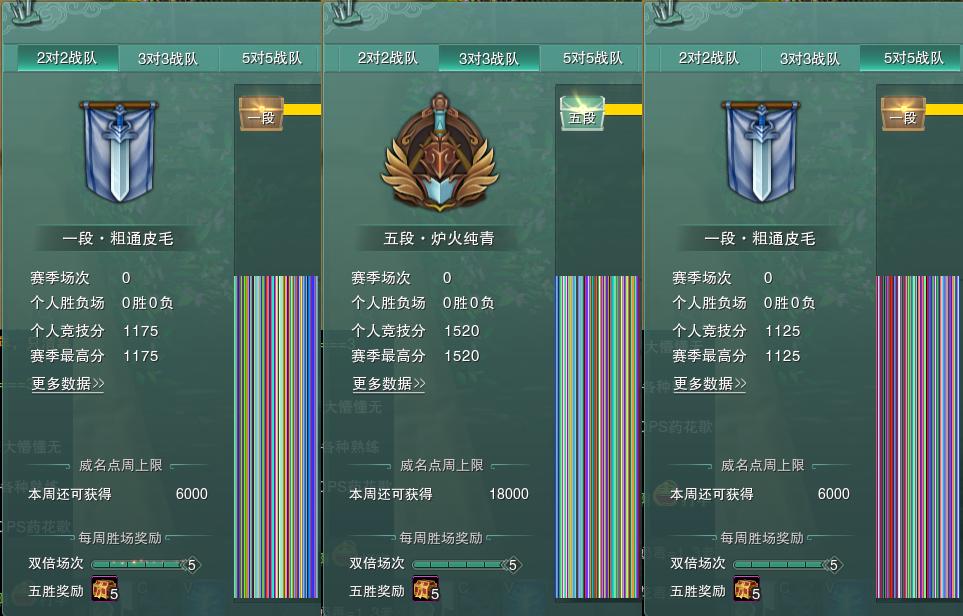Click the 双倍场次 progress bar in left panel
963x616 pixels.
pos(146,564)
